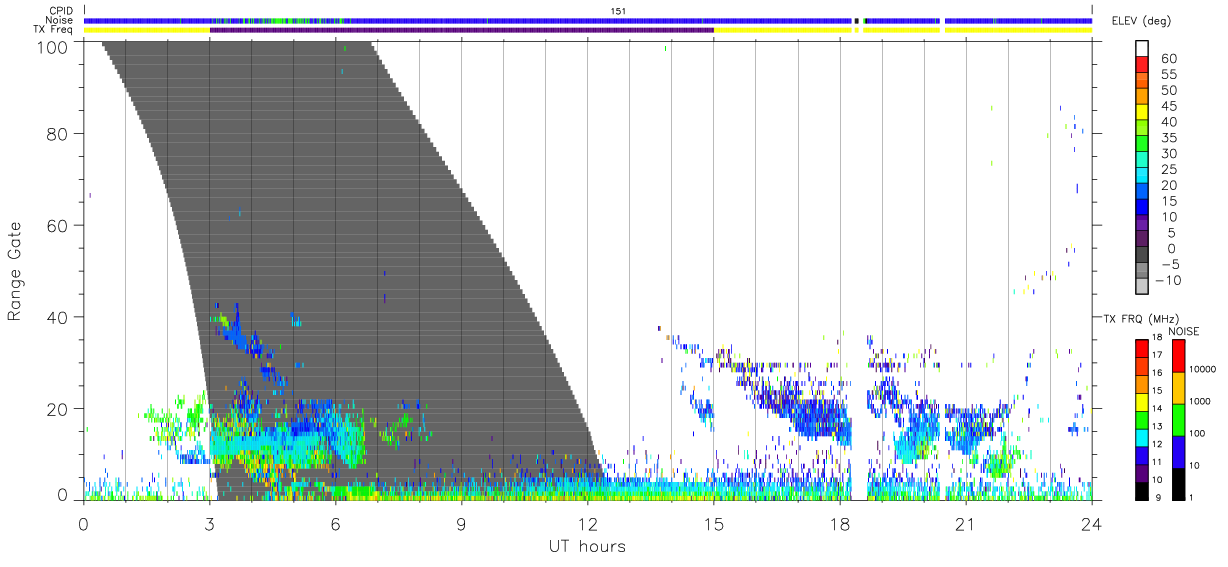Select the blue segment of NOISE colorbar
The width and height of the screenshot is (1228, 567).
(x=1178, y=452)
